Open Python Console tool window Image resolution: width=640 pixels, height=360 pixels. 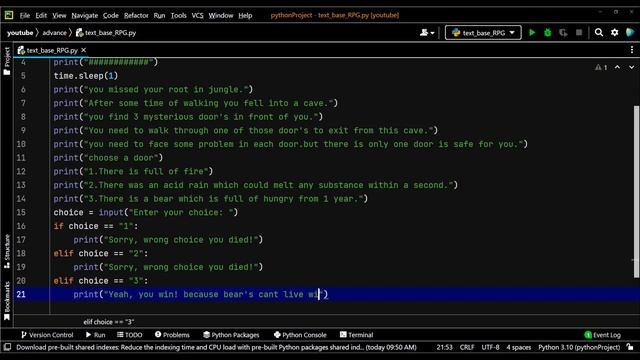300,335
